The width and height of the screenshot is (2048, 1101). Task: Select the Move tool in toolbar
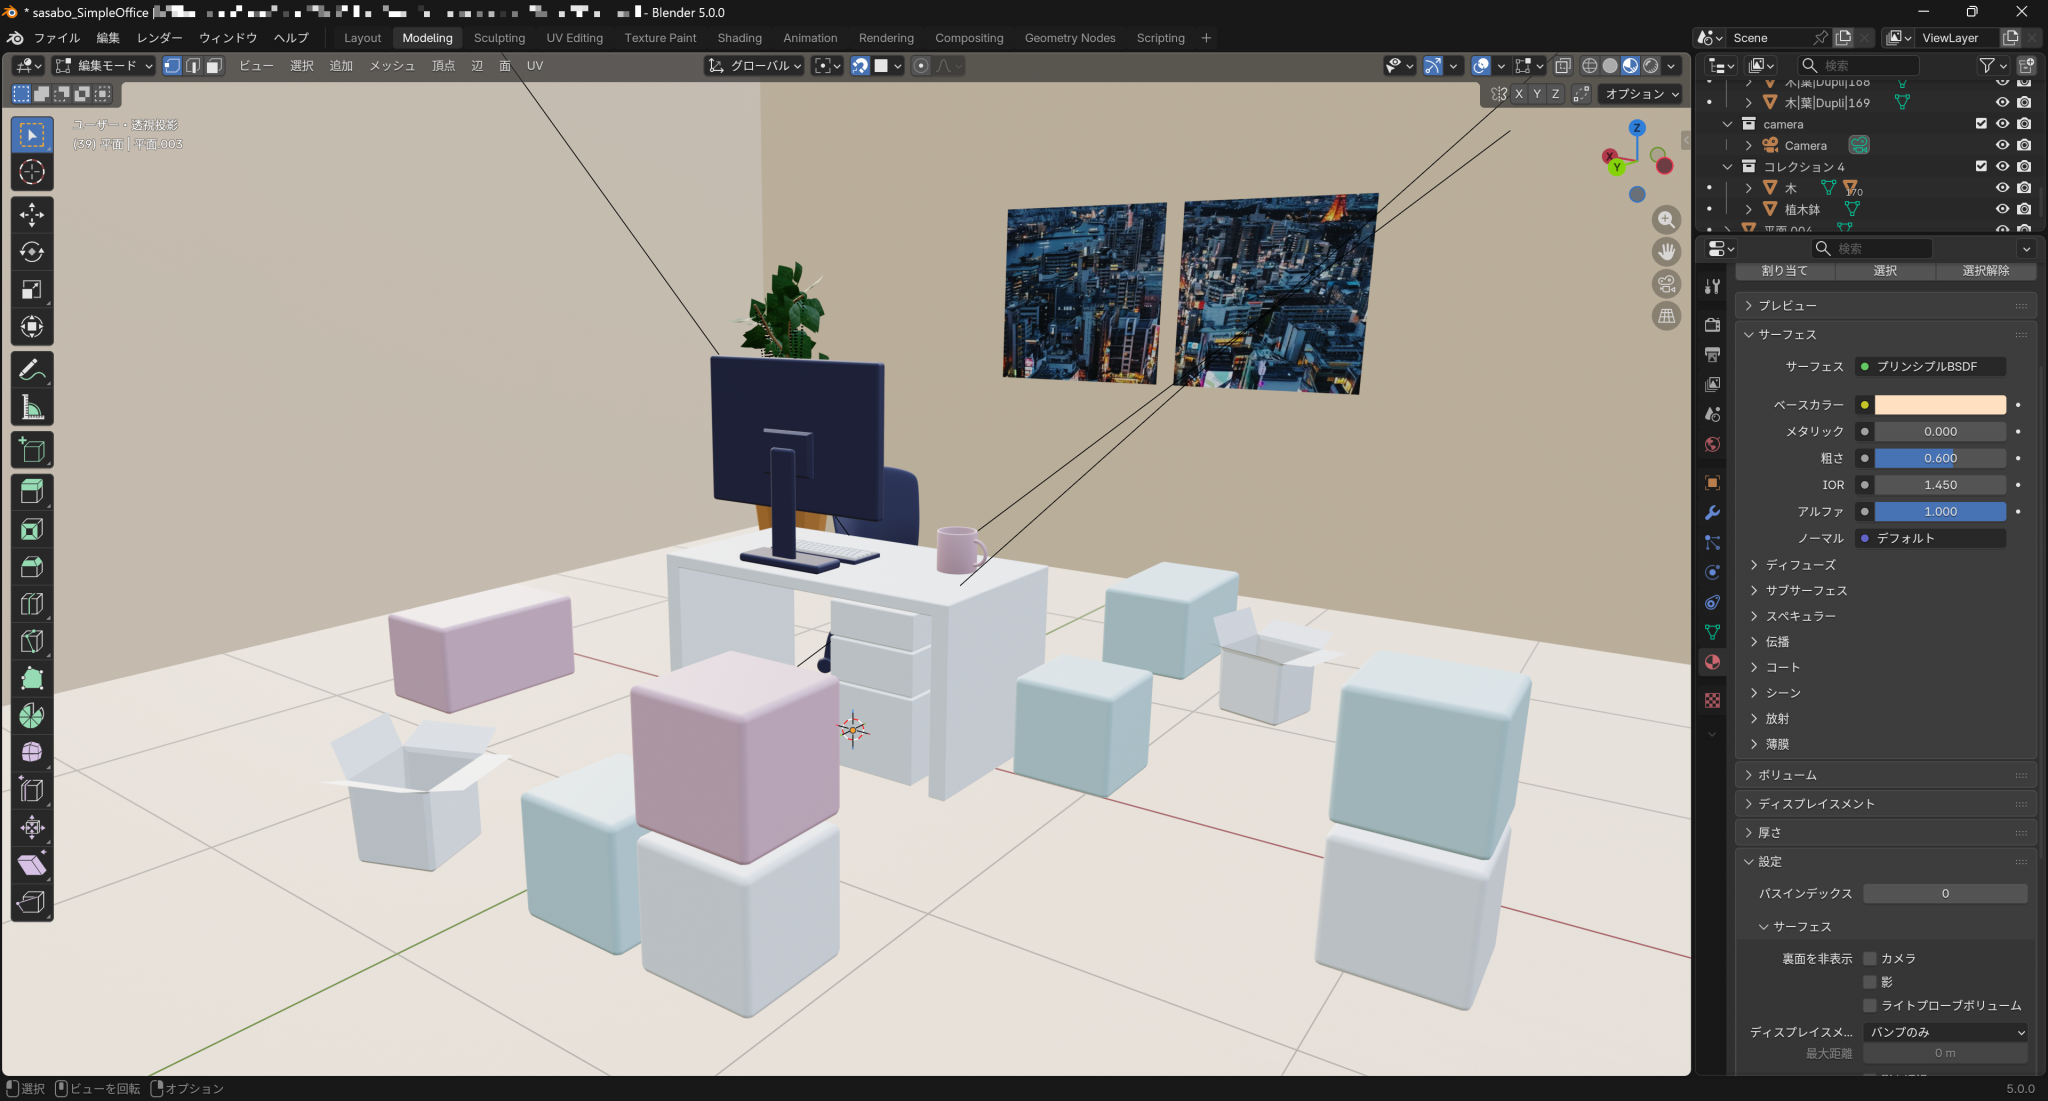point(32,215)
